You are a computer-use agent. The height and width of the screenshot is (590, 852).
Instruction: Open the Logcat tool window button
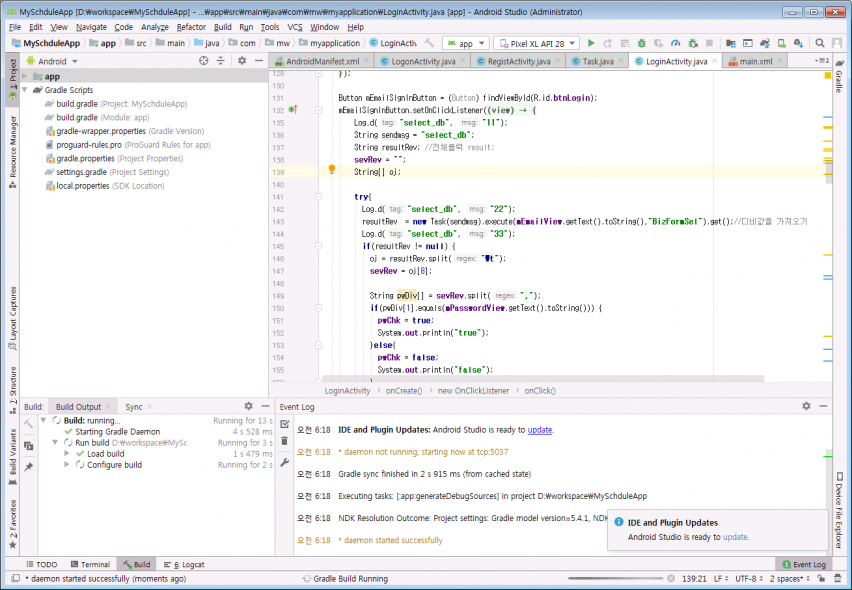(184, 564)
